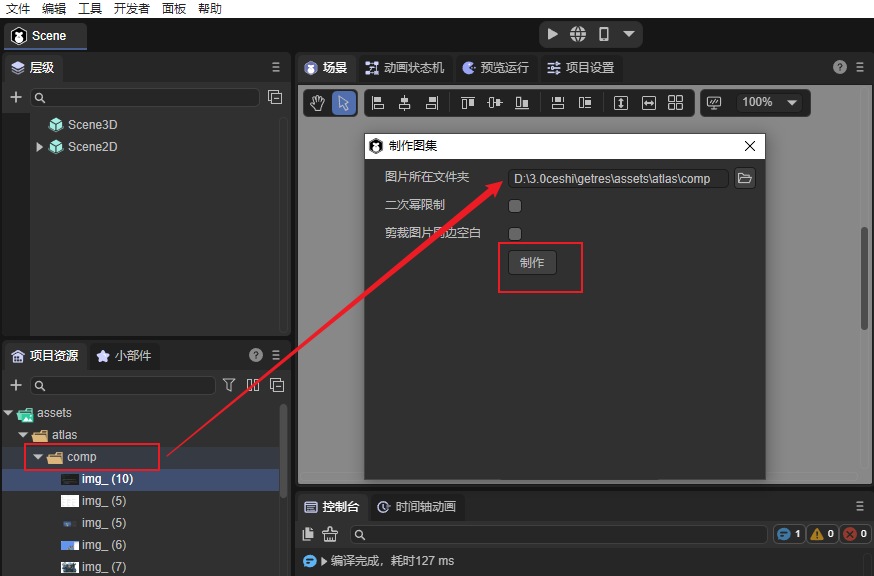Enable the 二次幂限制 checkbox
This screenshot has height=576, width=874.
coord(515,206)
